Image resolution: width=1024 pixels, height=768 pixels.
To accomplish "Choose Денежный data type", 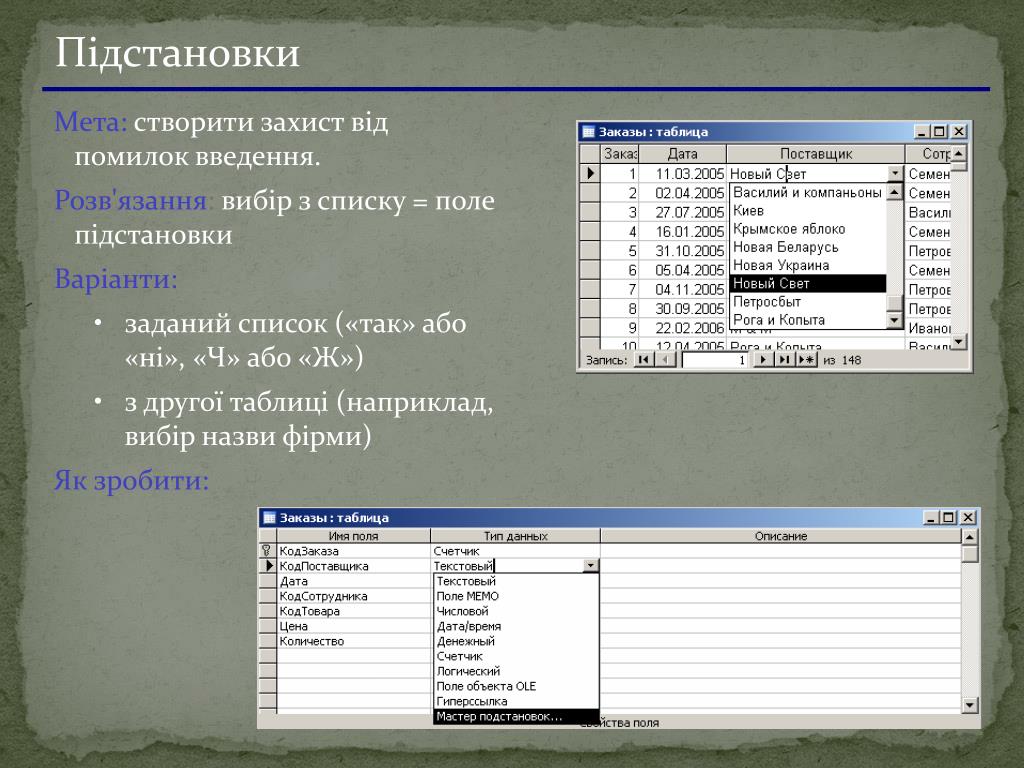I will 516,641.
